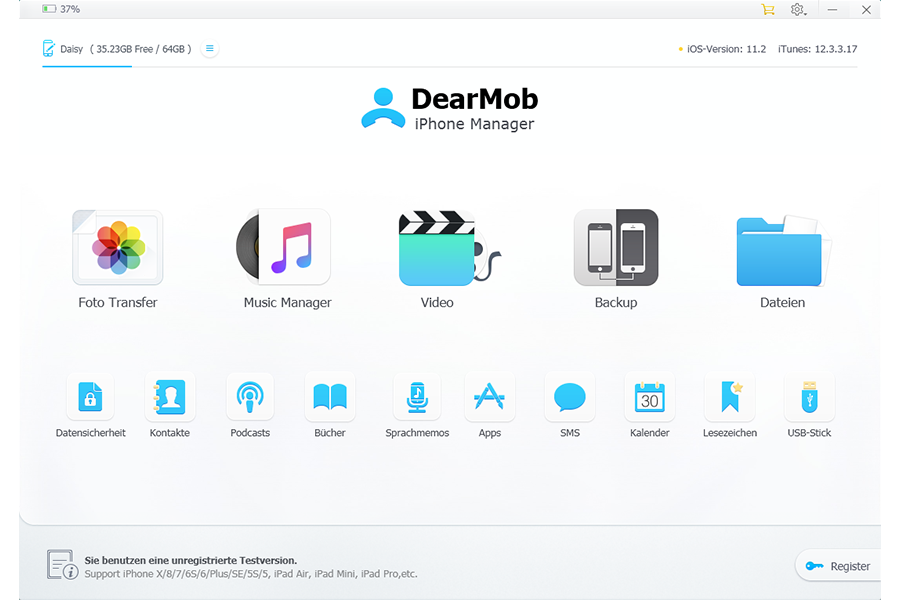Open the Kalender manager
Viewport: 900px width, 600px height.
pyautogui.click(x=649, y=395)
